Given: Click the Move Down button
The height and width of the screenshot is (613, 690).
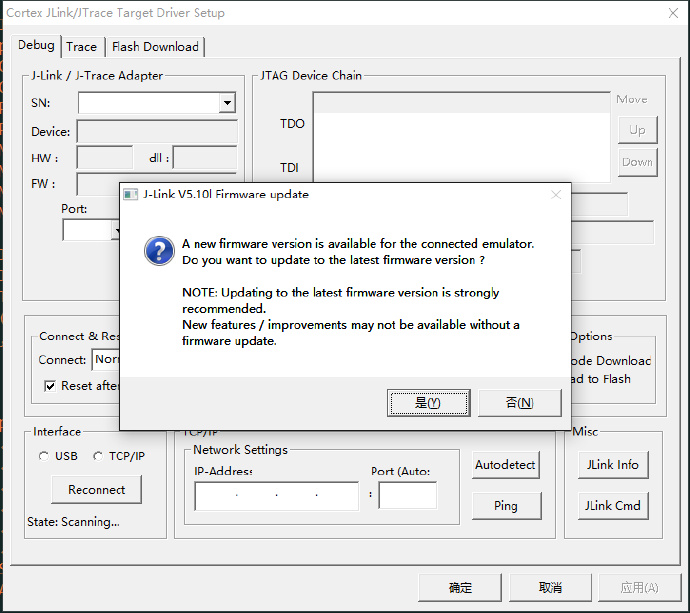Looking at the screenshot, I should [637, 162].
